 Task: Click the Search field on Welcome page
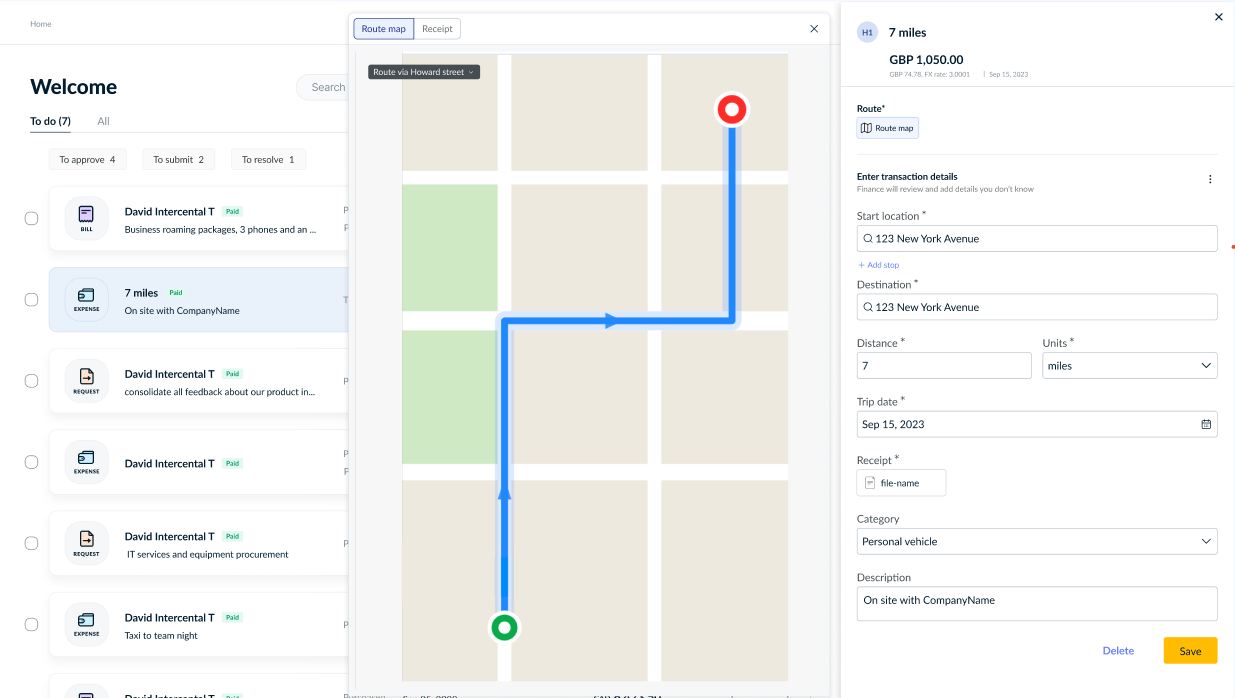(323, 87)
